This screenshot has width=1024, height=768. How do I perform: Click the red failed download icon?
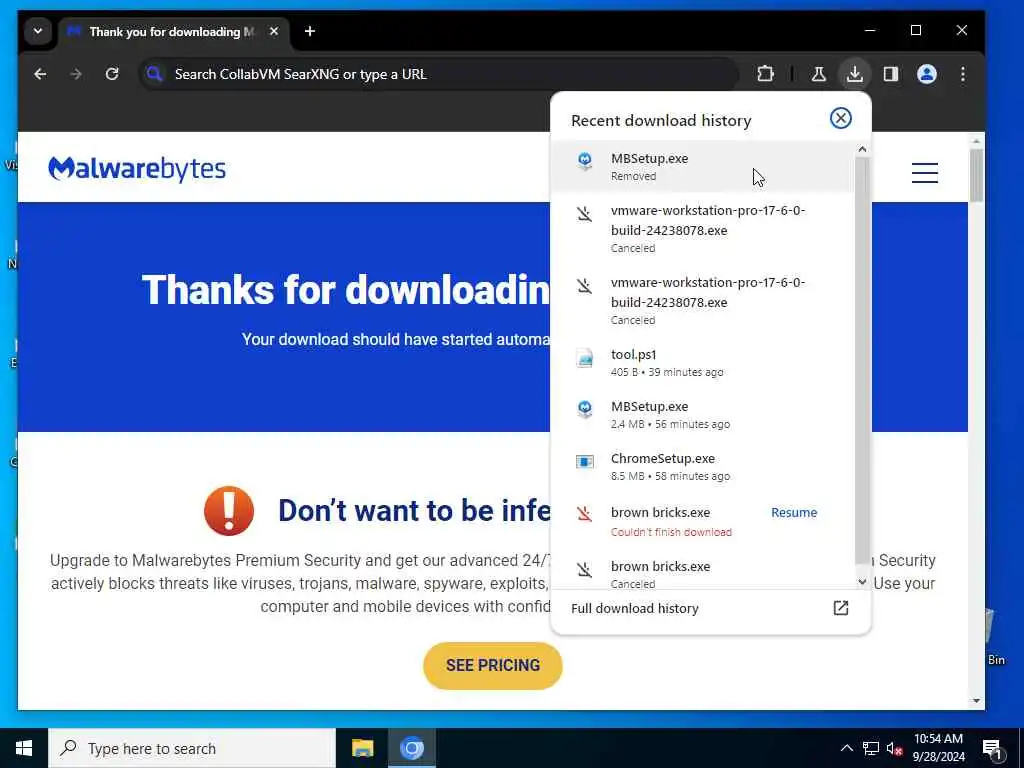tap(584, 514)
